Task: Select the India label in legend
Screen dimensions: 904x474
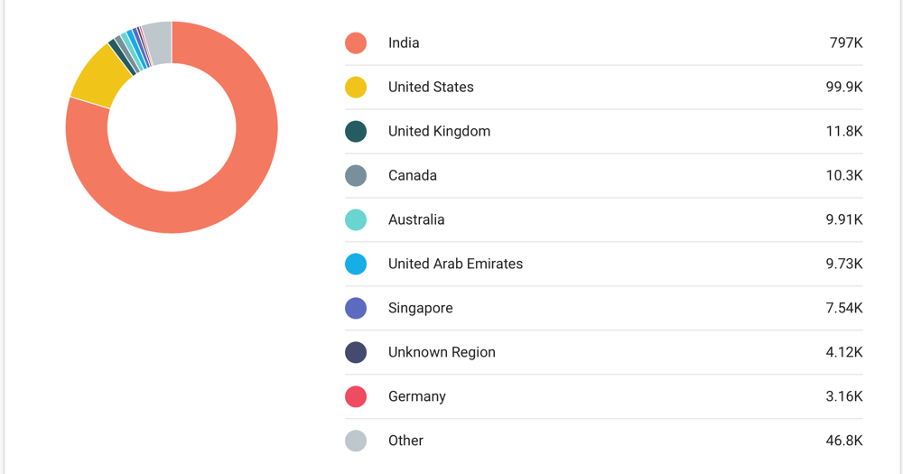Action: click(404, 43)
